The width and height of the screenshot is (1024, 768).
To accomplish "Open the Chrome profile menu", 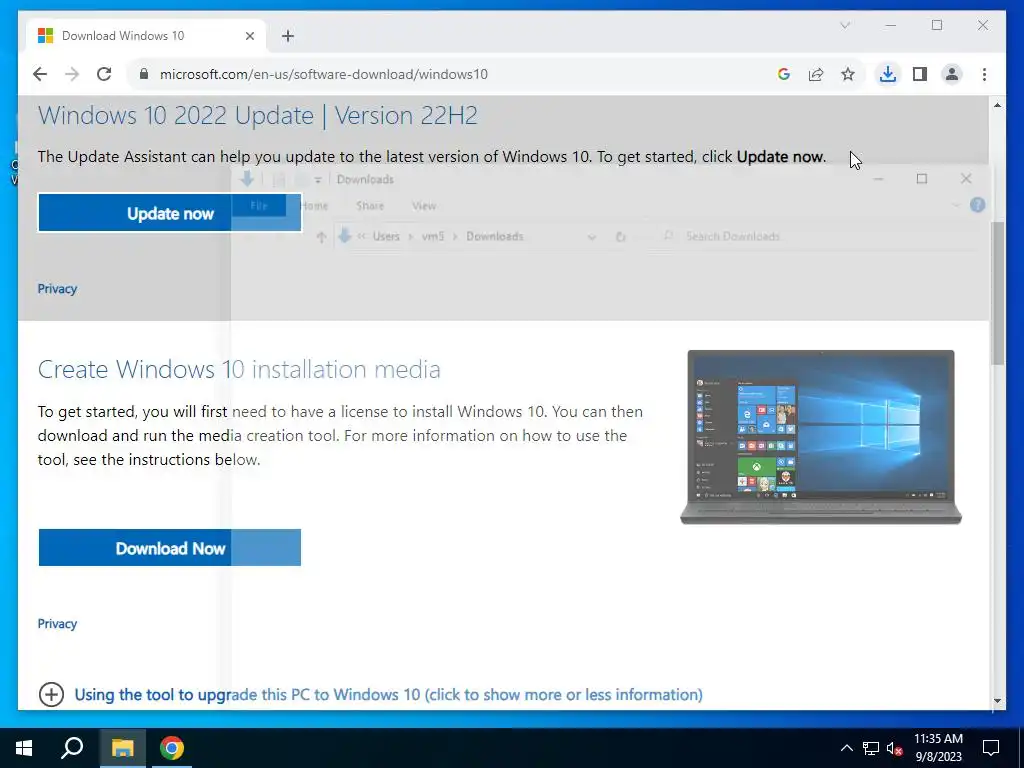I will coord(952,74).
